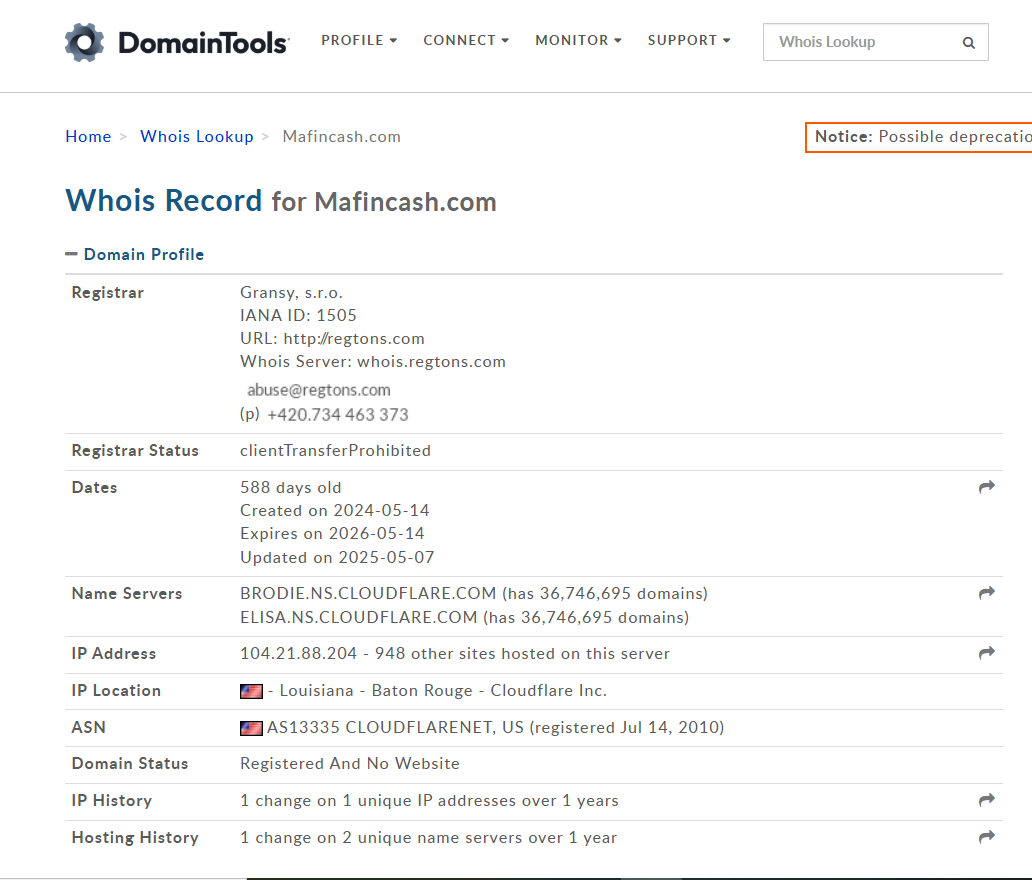Click the Created on 2024-05-14 text

335,510
